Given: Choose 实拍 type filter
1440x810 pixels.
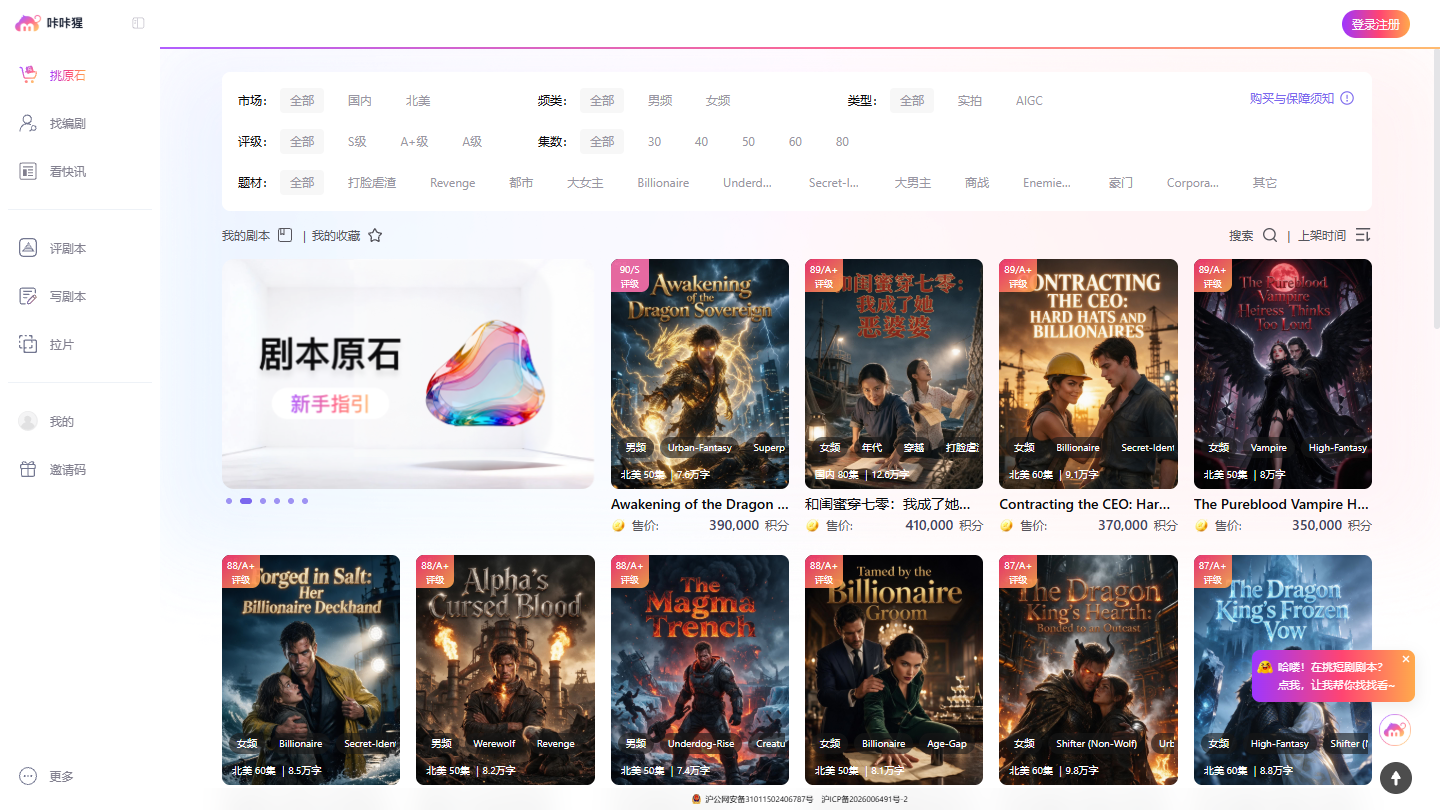Looking at the screenshot, I should pyautogui.click(x=970, y=100).
